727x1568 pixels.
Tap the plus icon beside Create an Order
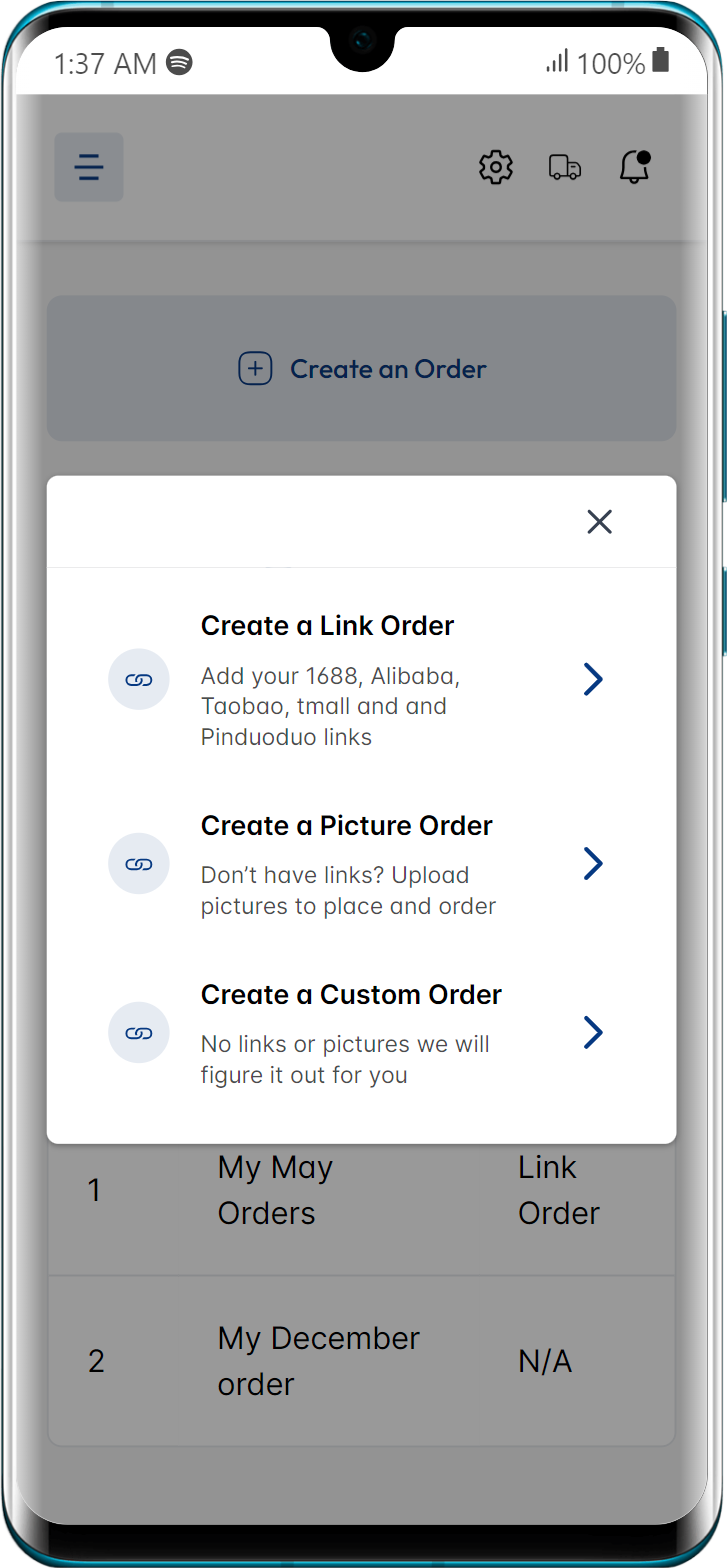pos(255,369)
